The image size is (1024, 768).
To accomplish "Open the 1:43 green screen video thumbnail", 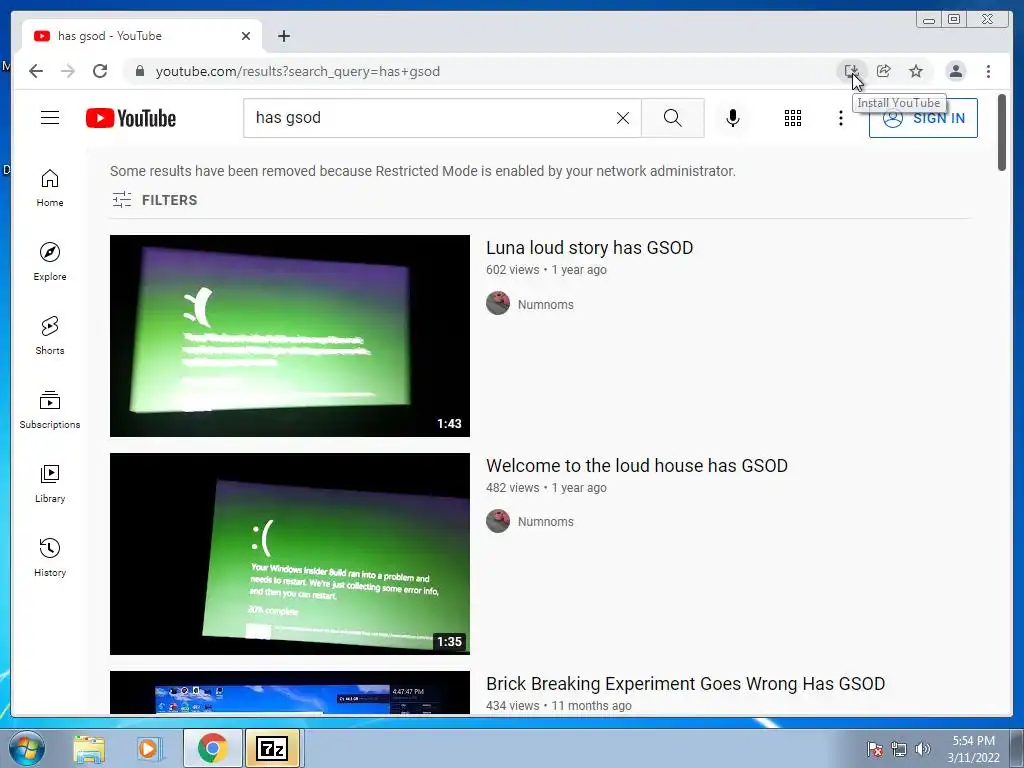I will point(289,336).
